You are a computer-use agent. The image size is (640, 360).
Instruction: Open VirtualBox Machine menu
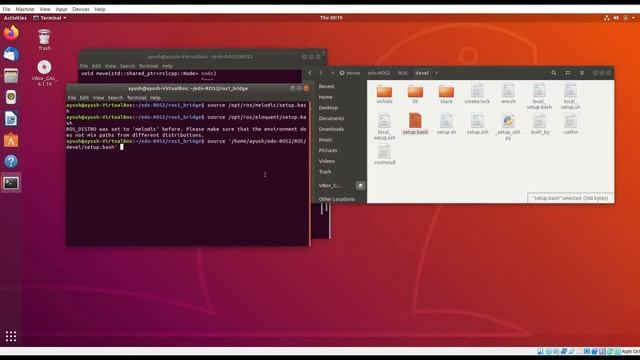(25, 9)
